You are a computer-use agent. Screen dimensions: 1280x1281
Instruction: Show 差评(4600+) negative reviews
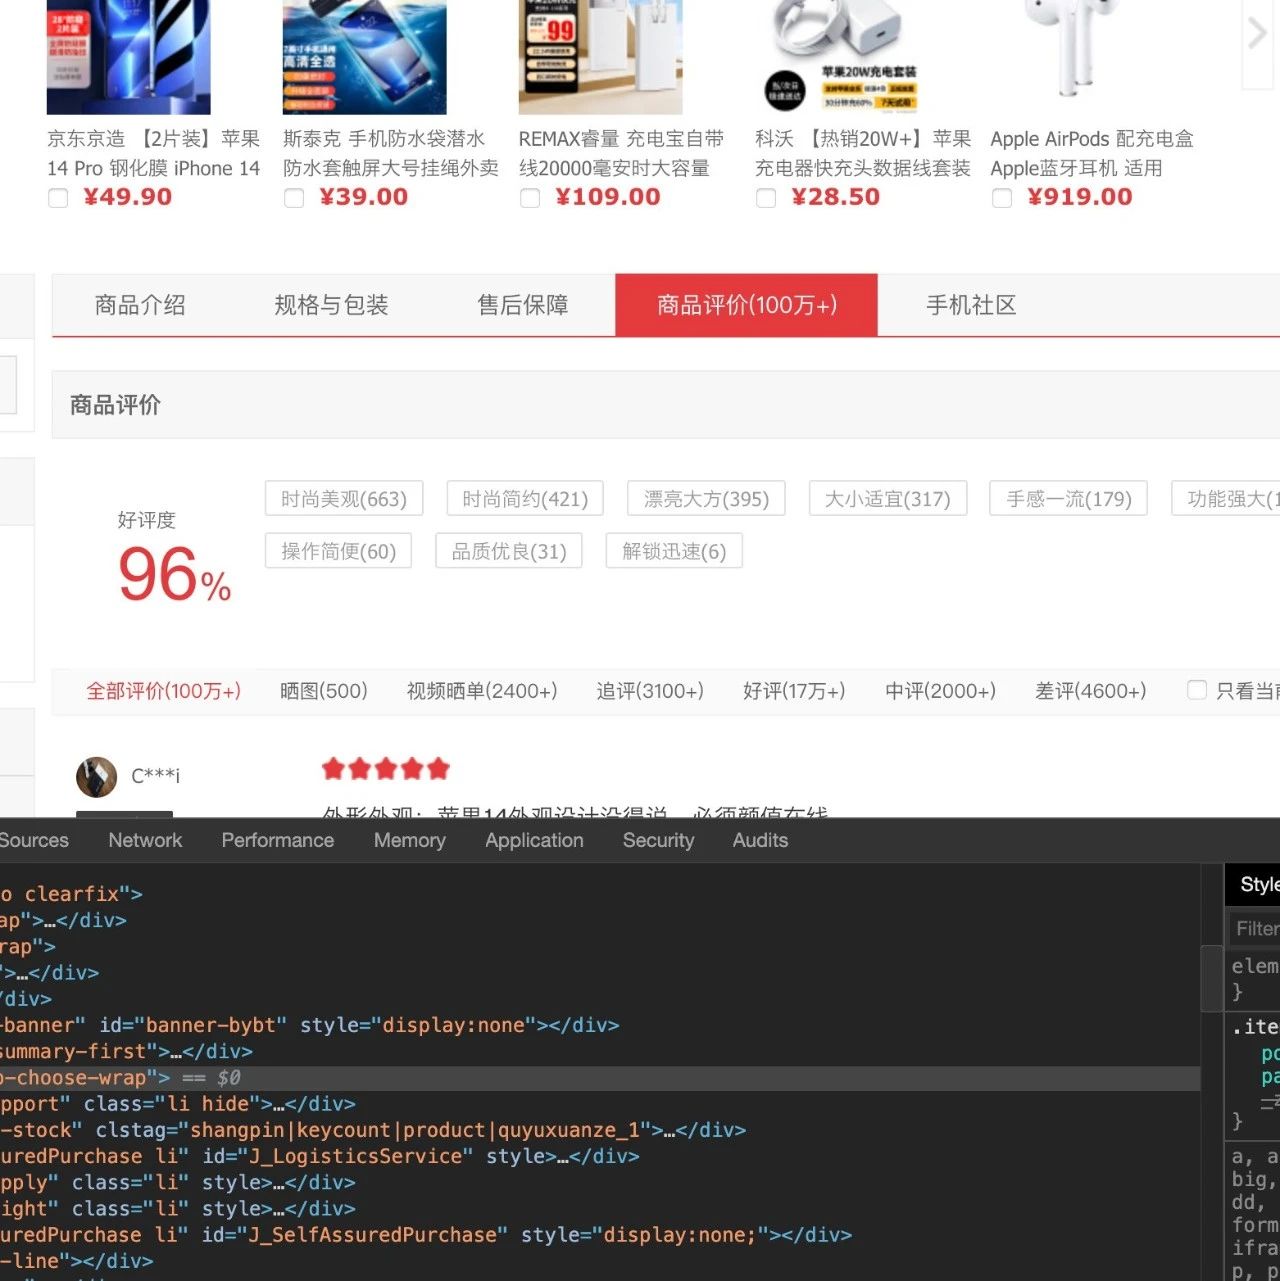point(1091,691)
